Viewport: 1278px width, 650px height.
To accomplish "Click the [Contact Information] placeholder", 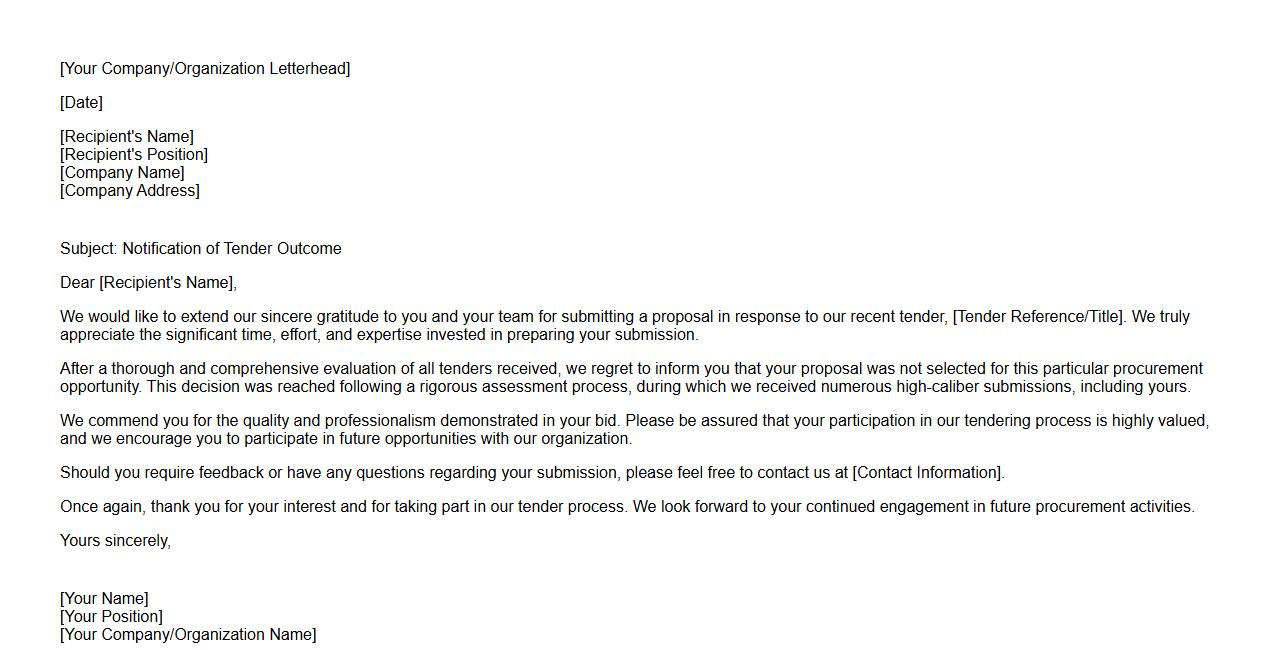I will (x=927, y=473).
